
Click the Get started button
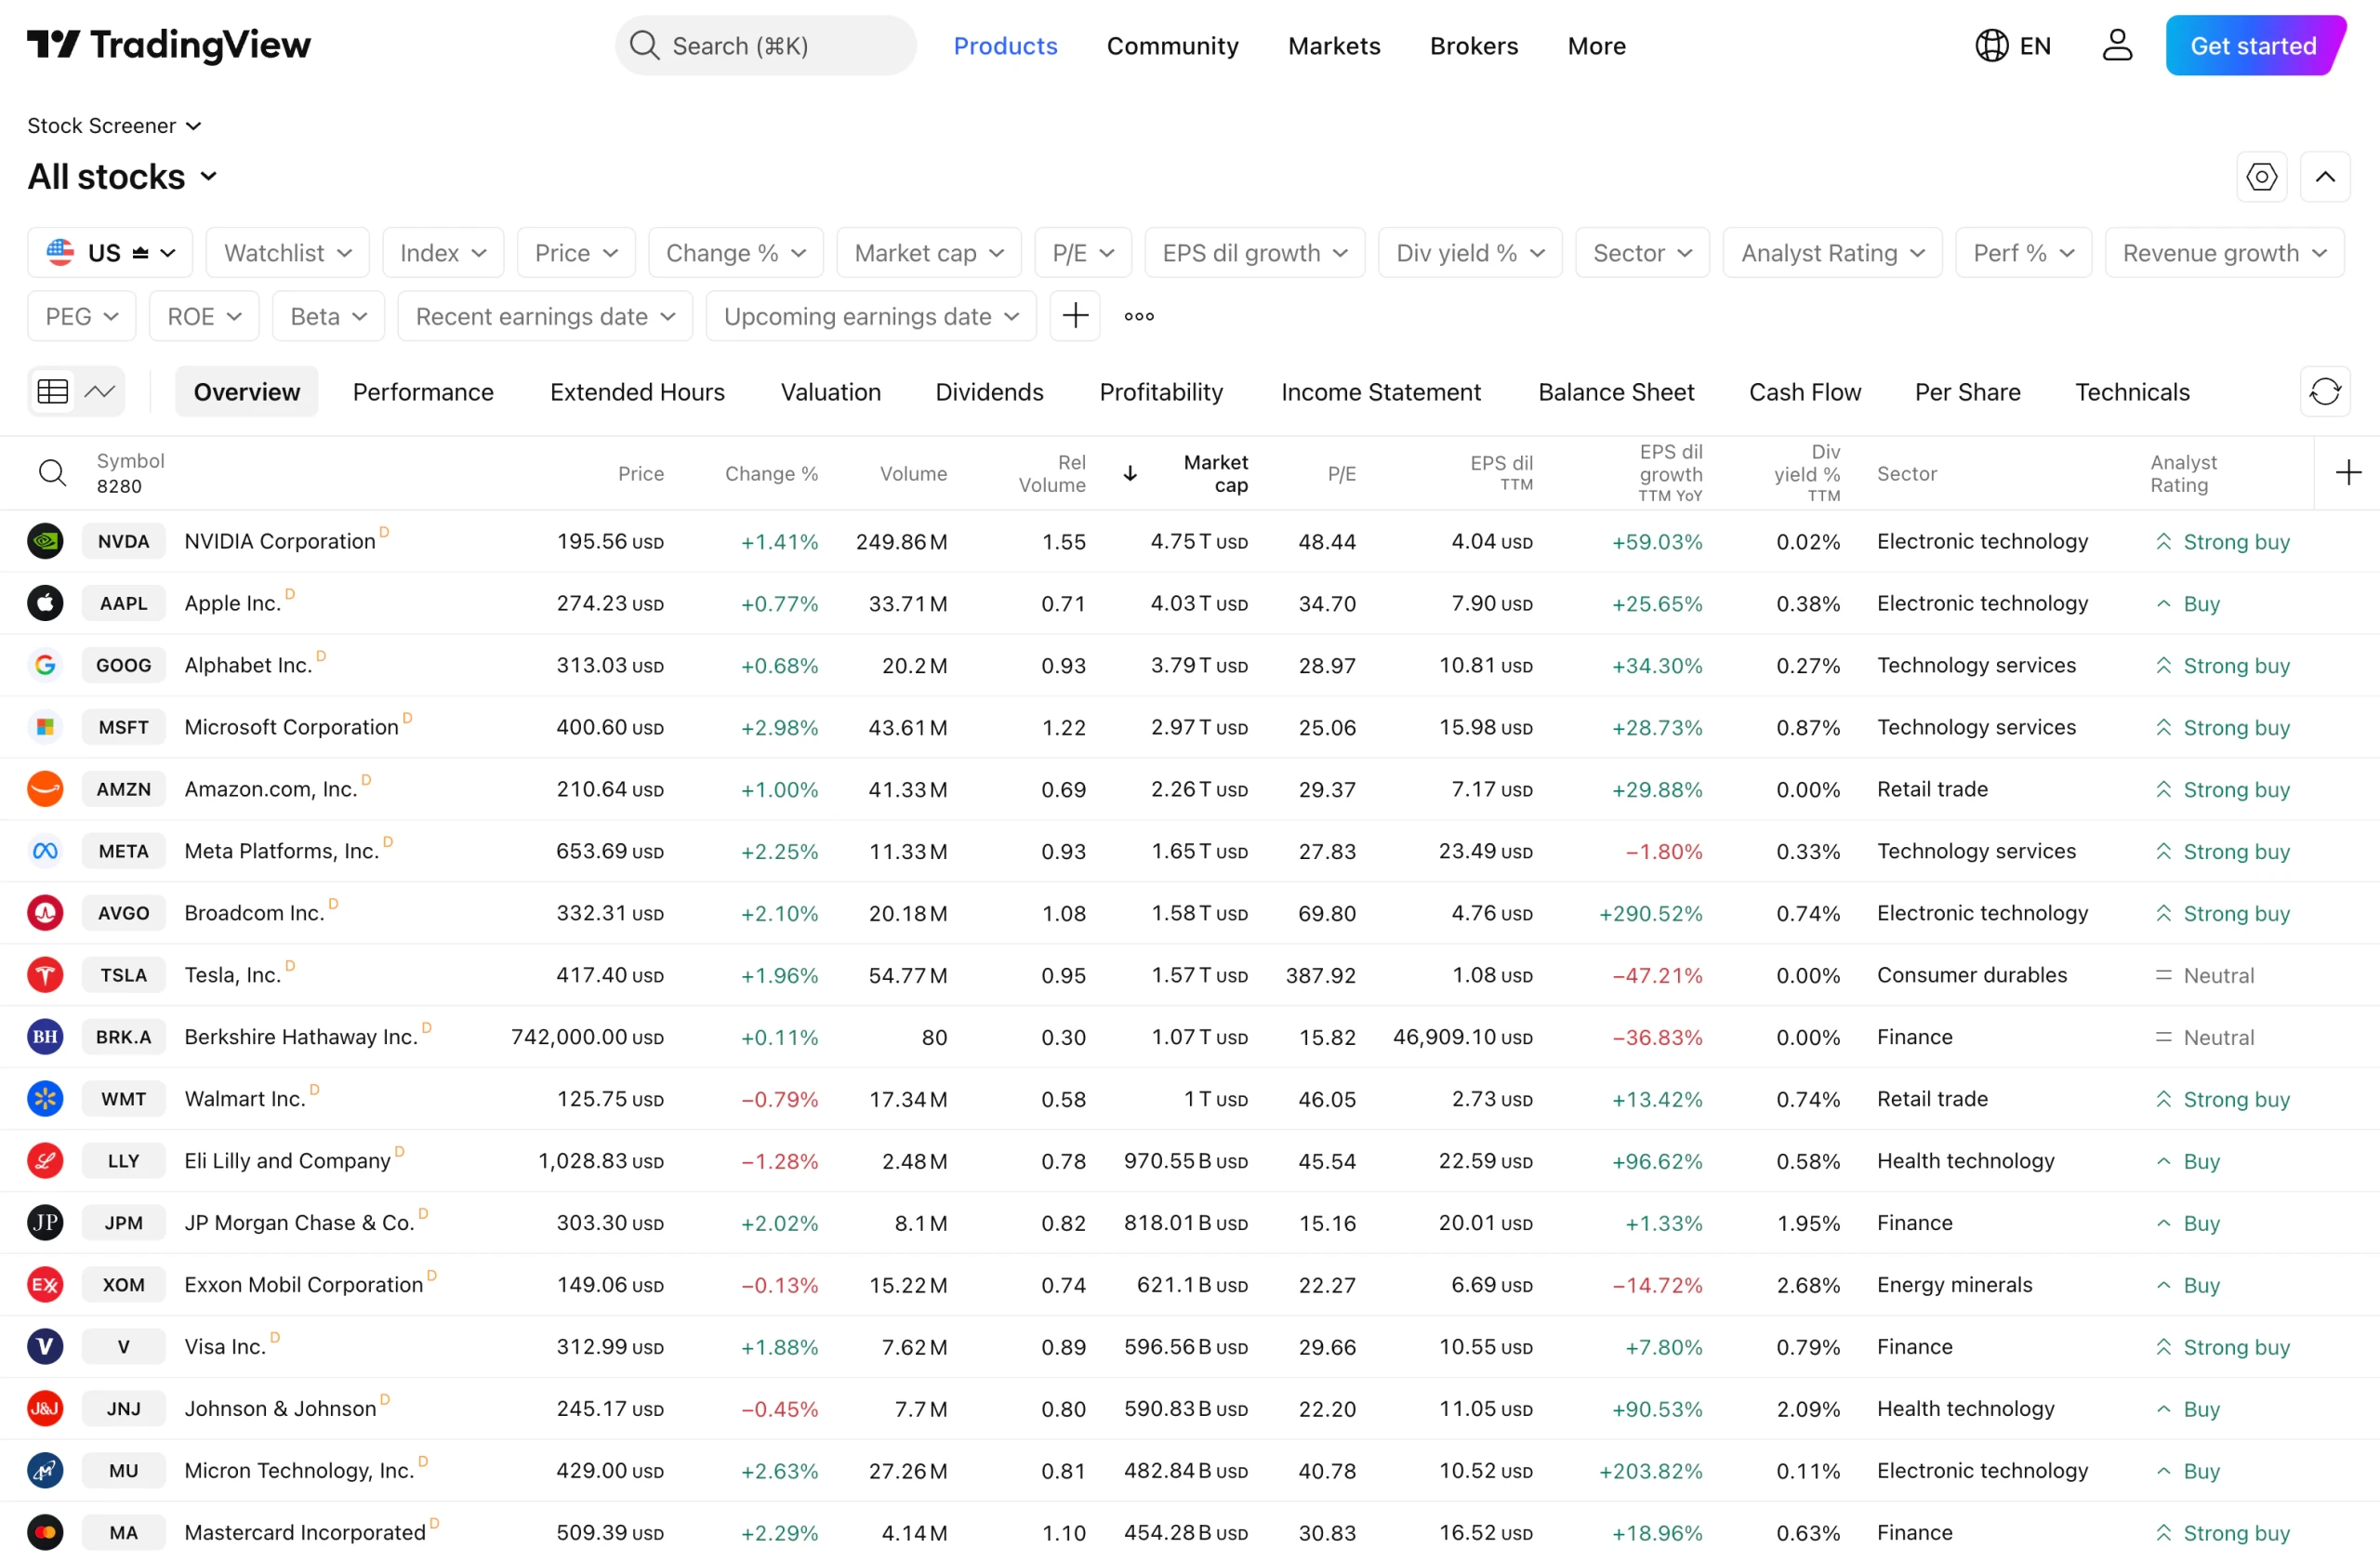pos(2255,45)
